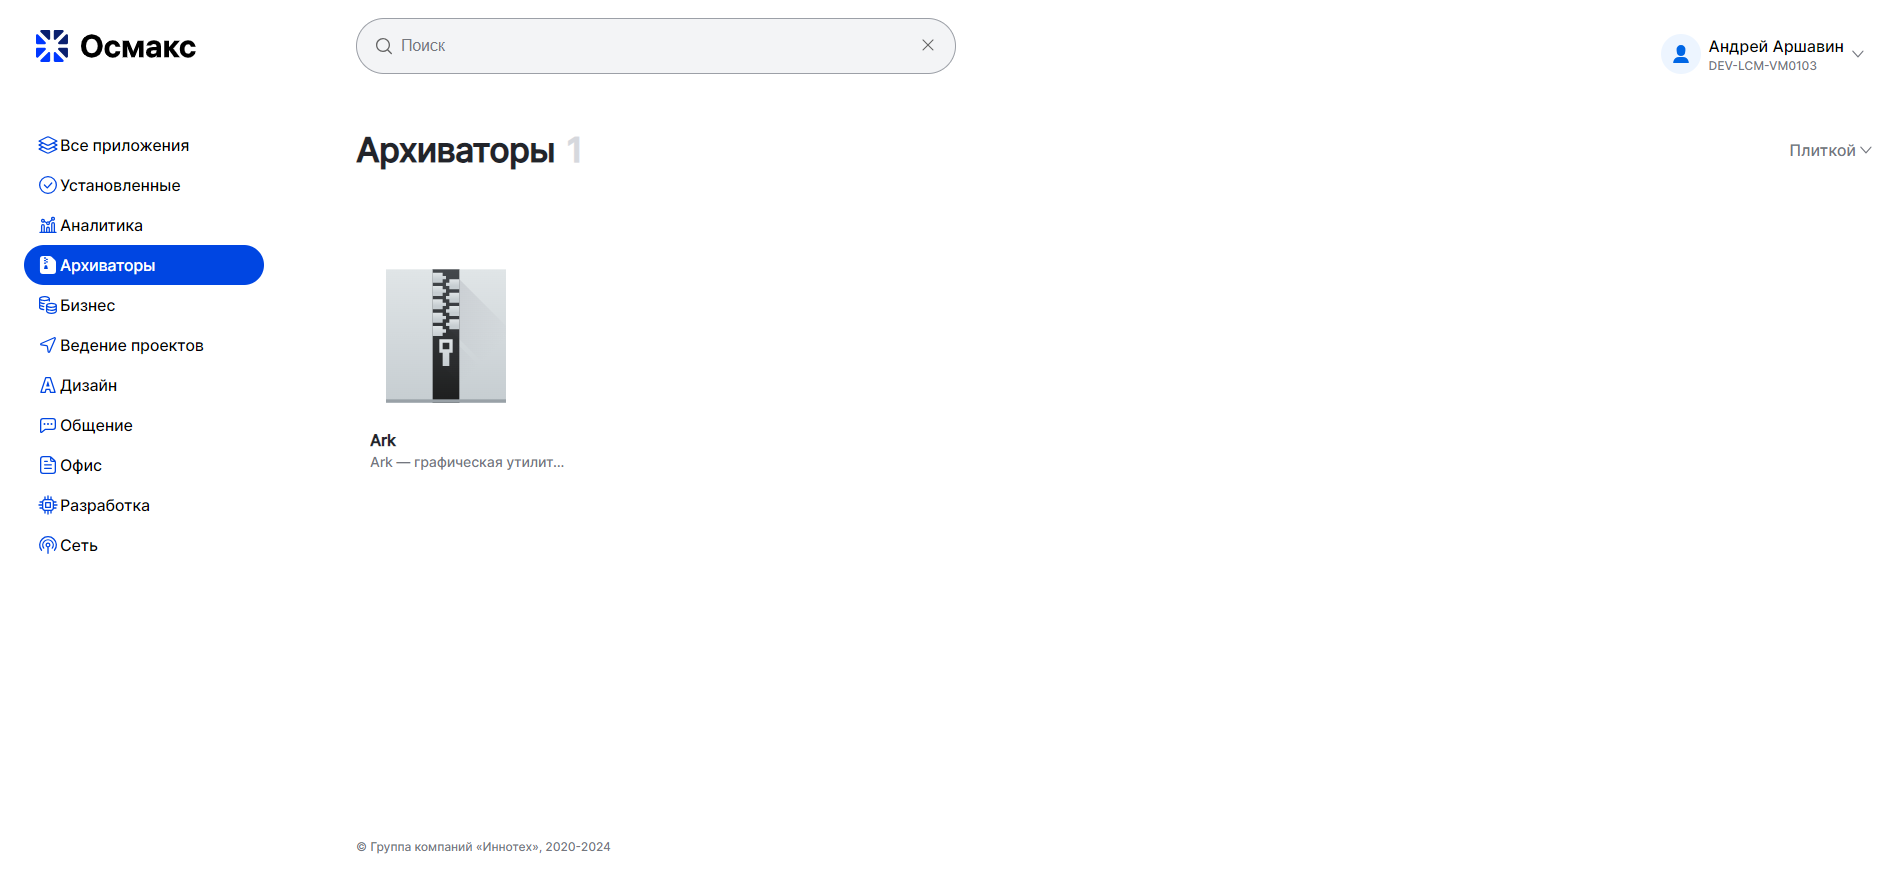Open the Ведение проектов category
The height and width of the screenshot is (880, 1894).
[x=131, y=345]
